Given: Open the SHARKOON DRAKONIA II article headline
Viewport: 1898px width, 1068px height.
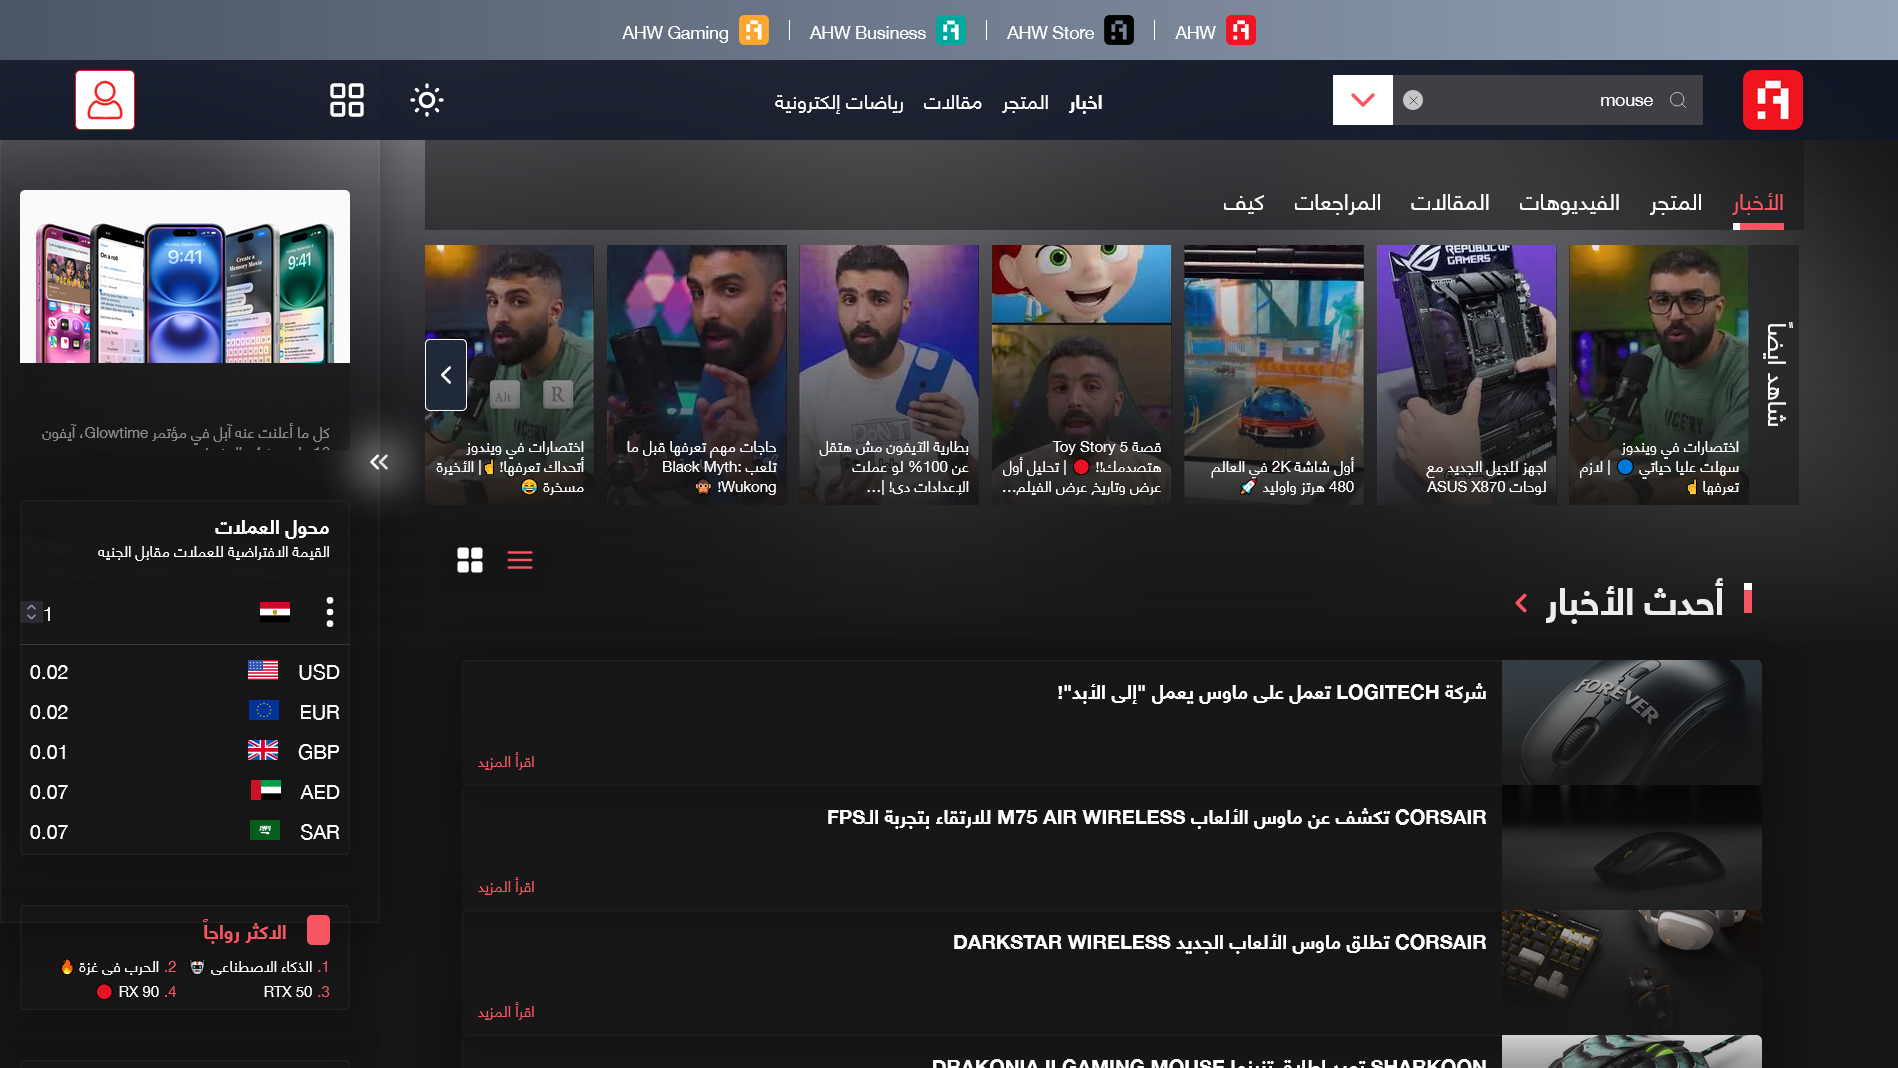Looking at the screenshot, I should [1209, 1062].
